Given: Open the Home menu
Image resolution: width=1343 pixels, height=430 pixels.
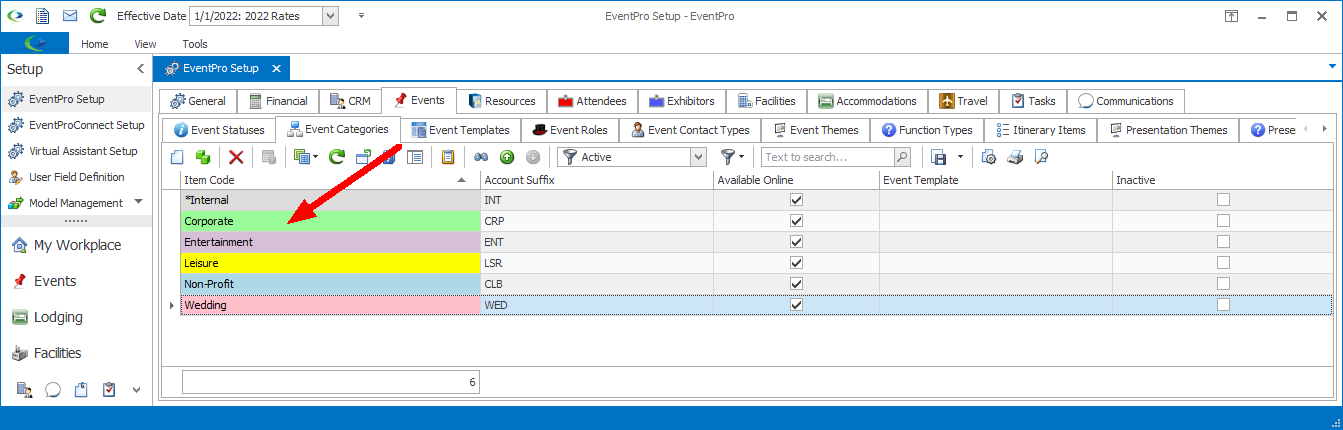Looking at the screenshot, I should point(95,44).
